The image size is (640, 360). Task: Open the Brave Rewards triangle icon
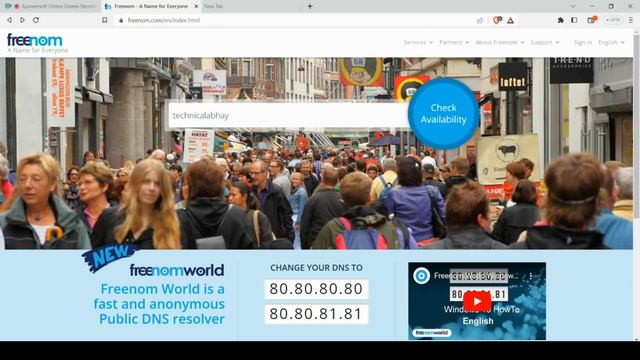(x=510, y=20)
